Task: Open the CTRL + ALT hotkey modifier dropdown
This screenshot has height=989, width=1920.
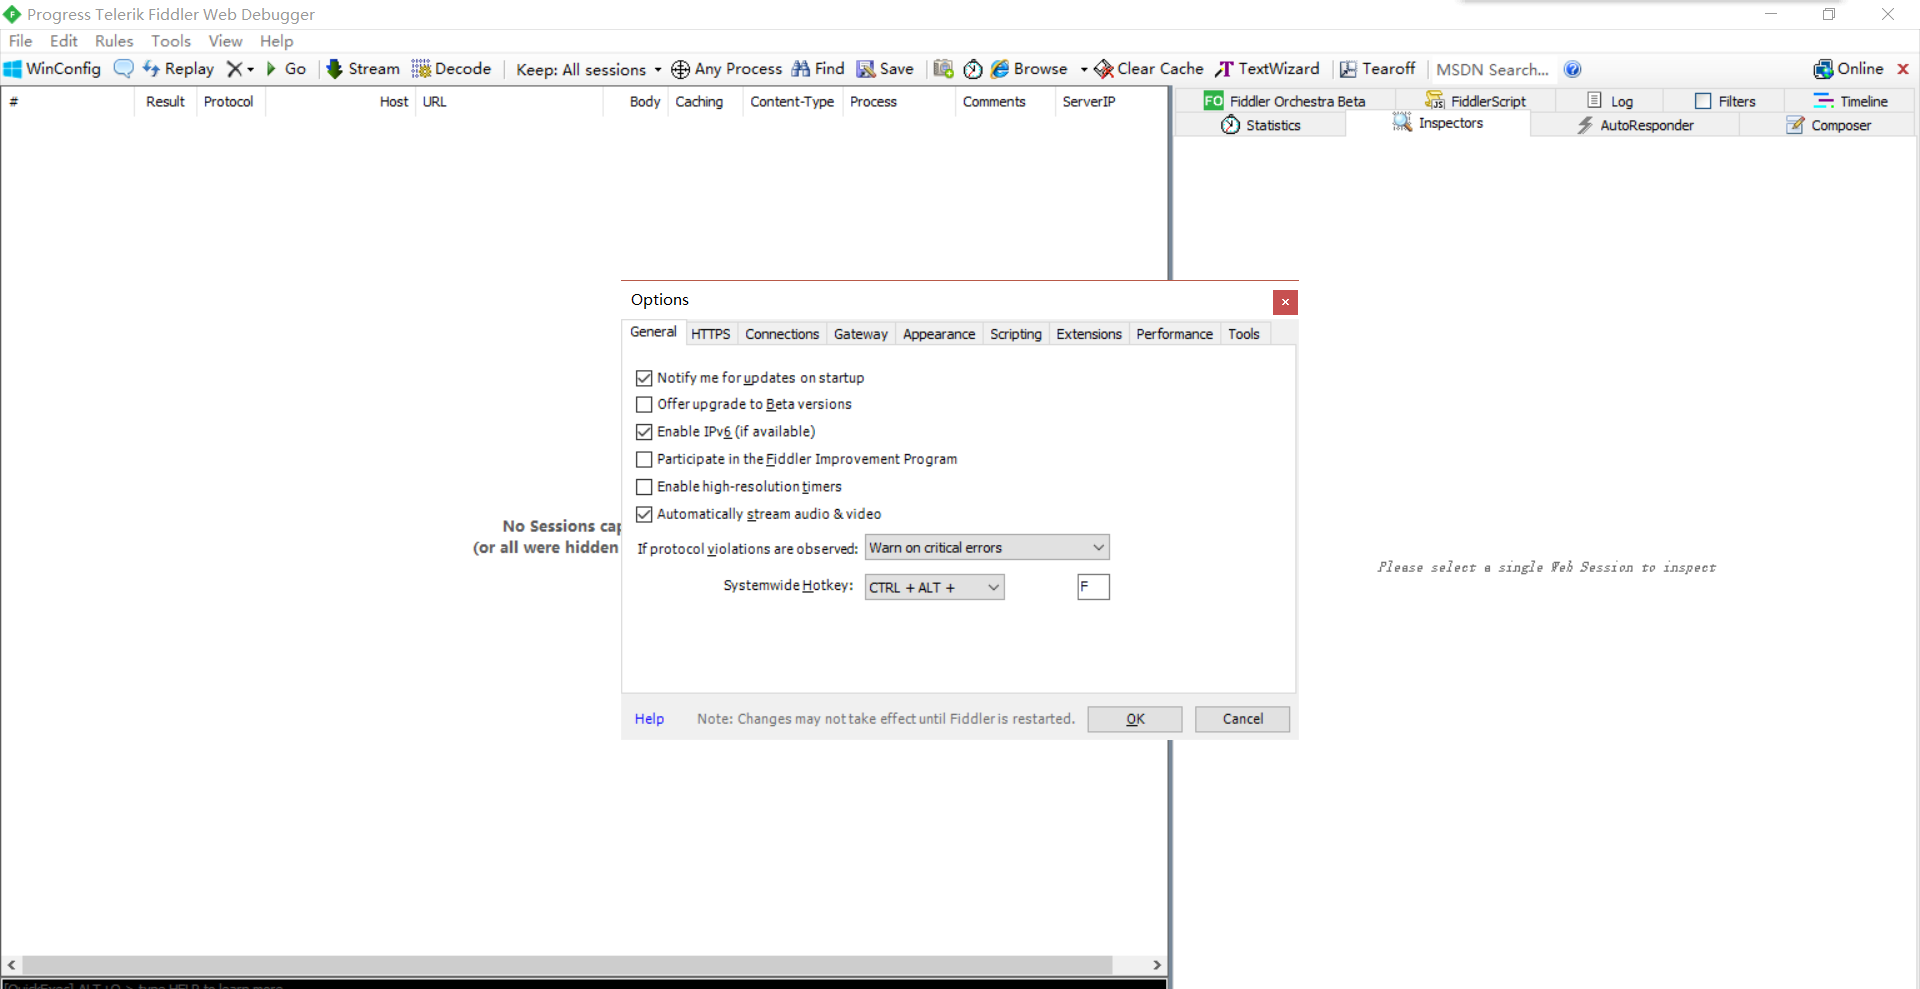Action: pos(992,588)
